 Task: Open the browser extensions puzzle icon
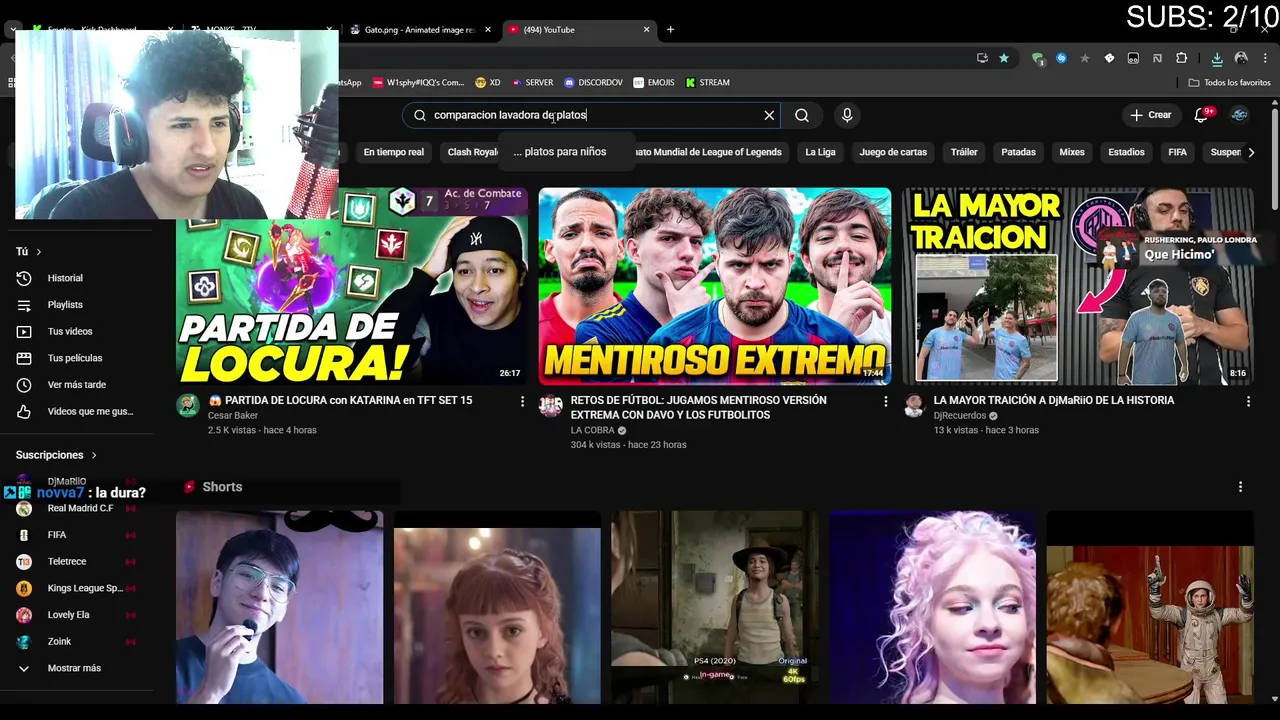point(1181,58)
